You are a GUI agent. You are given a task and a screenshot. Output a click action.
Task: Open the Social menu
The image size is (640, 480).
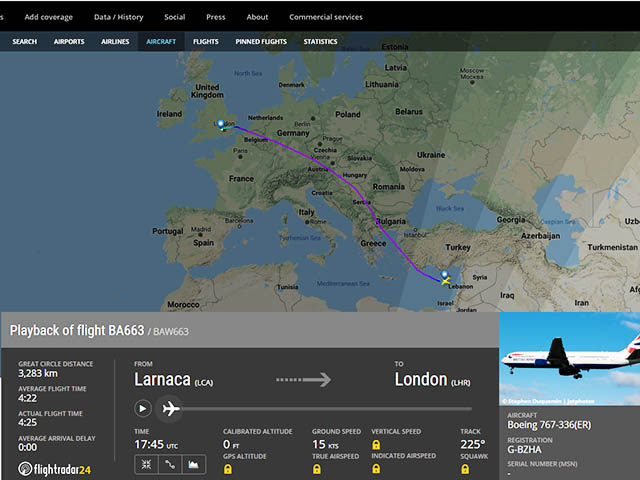pos(175,17)
